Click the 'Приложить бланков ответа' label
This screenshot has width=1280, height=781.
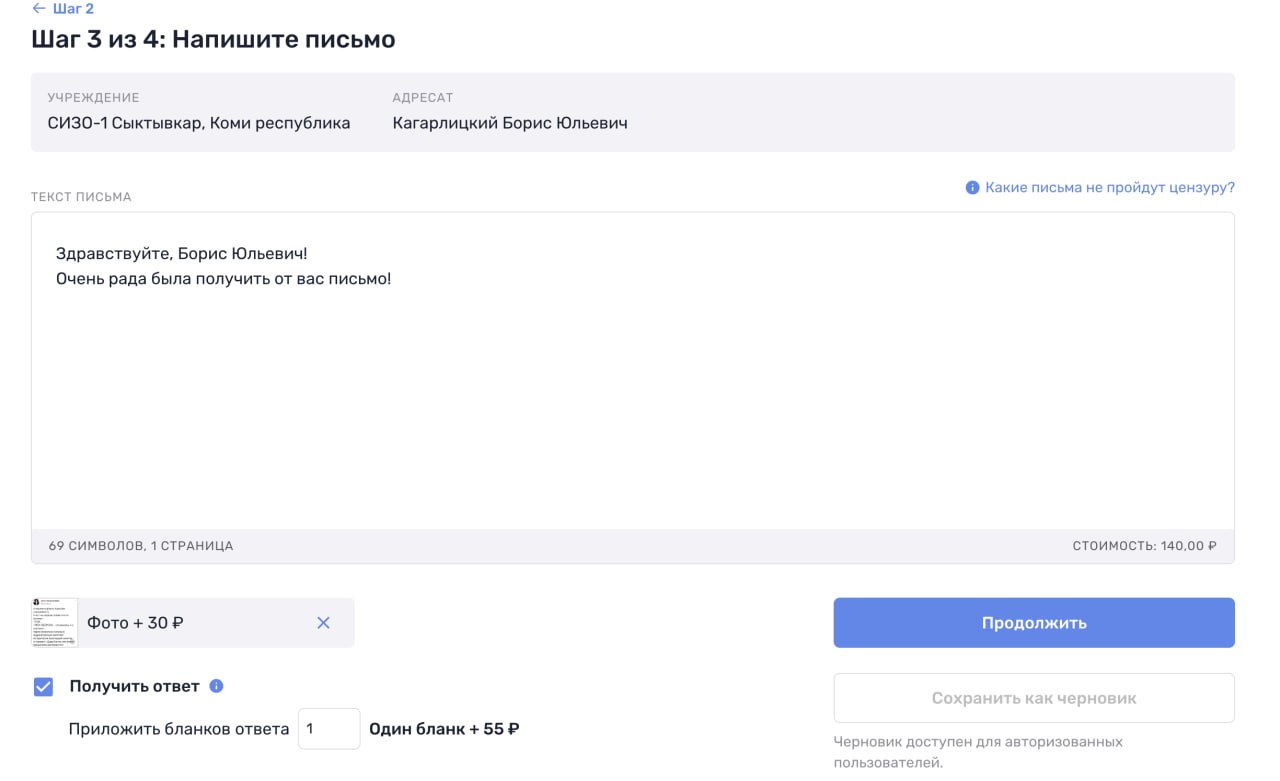point(179,729)
